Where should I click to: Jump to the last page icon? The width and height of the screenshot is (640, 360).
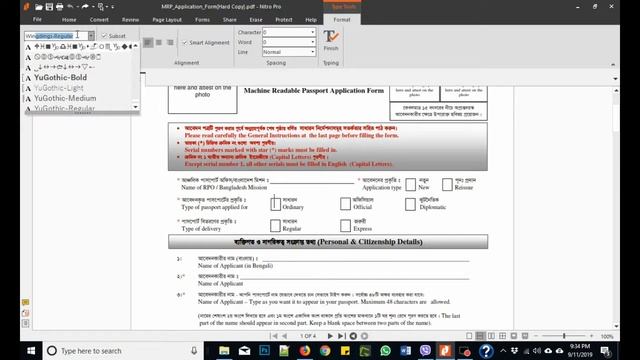[x=341, y=336]
